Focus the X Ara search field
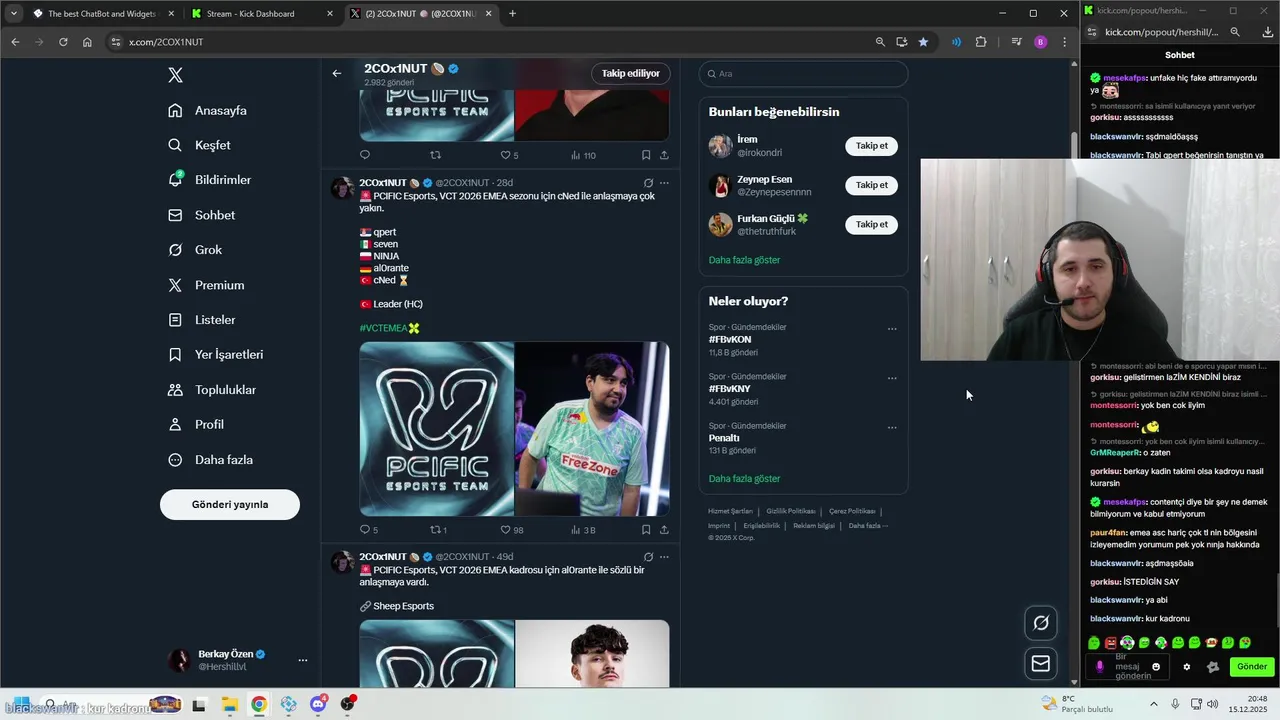1280x720 pixels. tap(804, 74)
